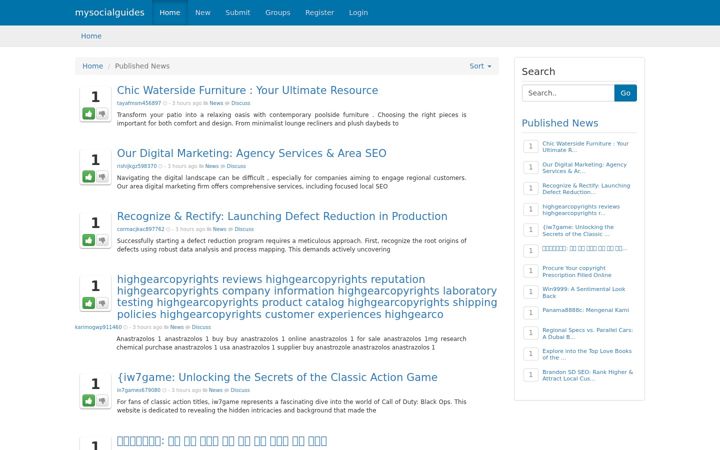Open Chic Waterside Furniture main article title
The width and height of the screenshot is (720, 450).
248,90
